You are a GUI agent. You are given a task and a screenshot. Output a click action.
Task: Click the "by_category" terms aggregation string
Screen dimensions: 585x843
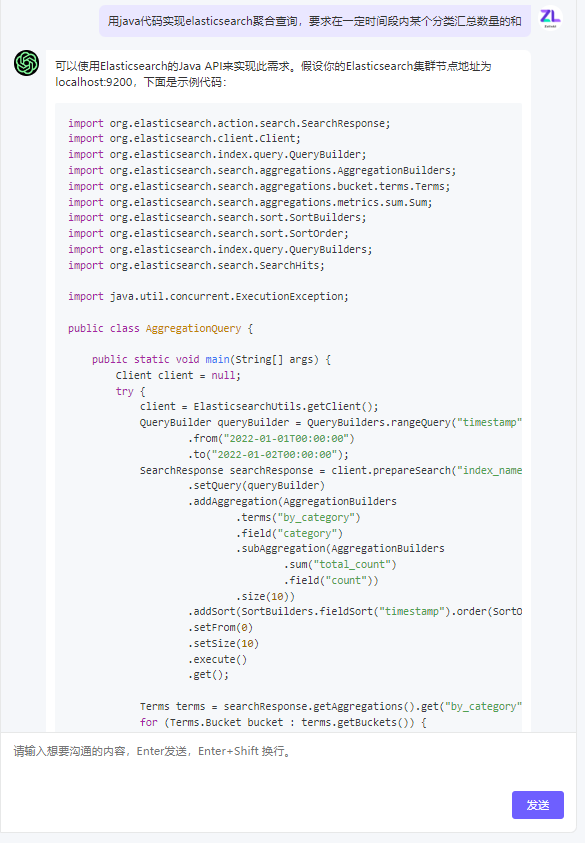click(316, 517)
